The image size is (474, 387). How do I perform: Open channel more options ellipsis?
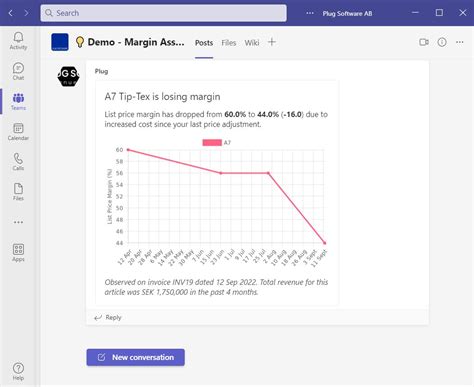pos(460,42)
